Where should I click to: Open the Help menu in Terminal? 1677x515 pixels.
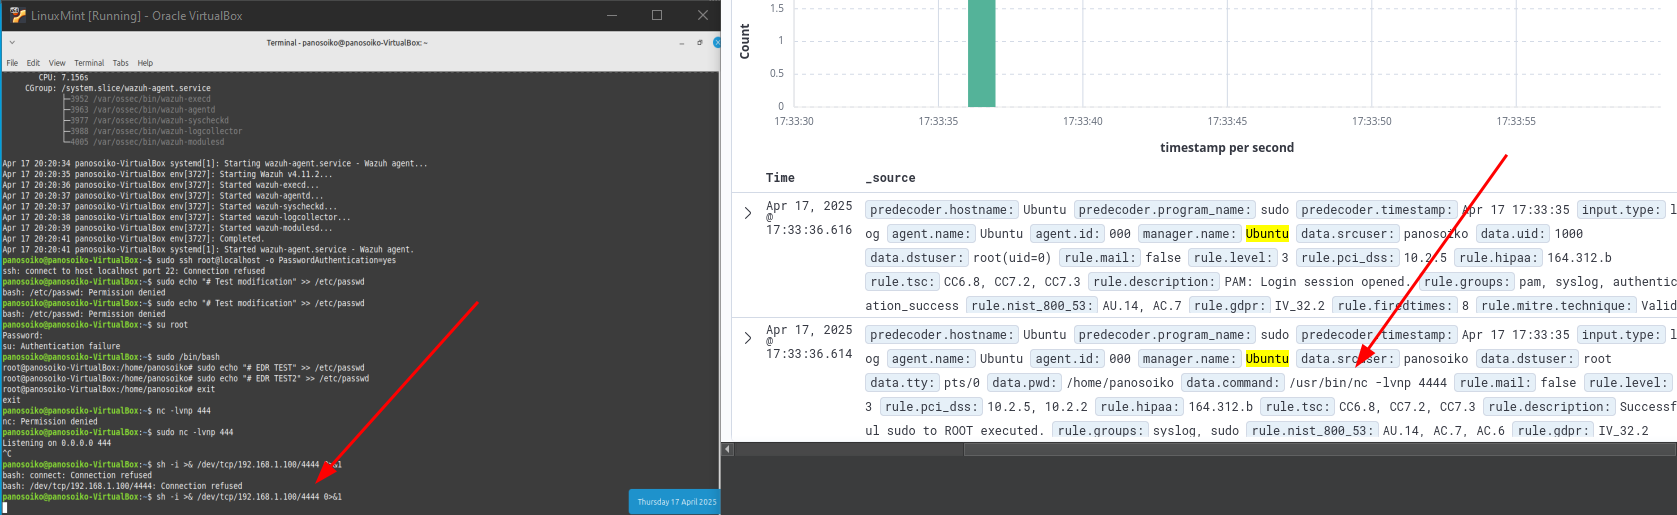pos(145,63)
